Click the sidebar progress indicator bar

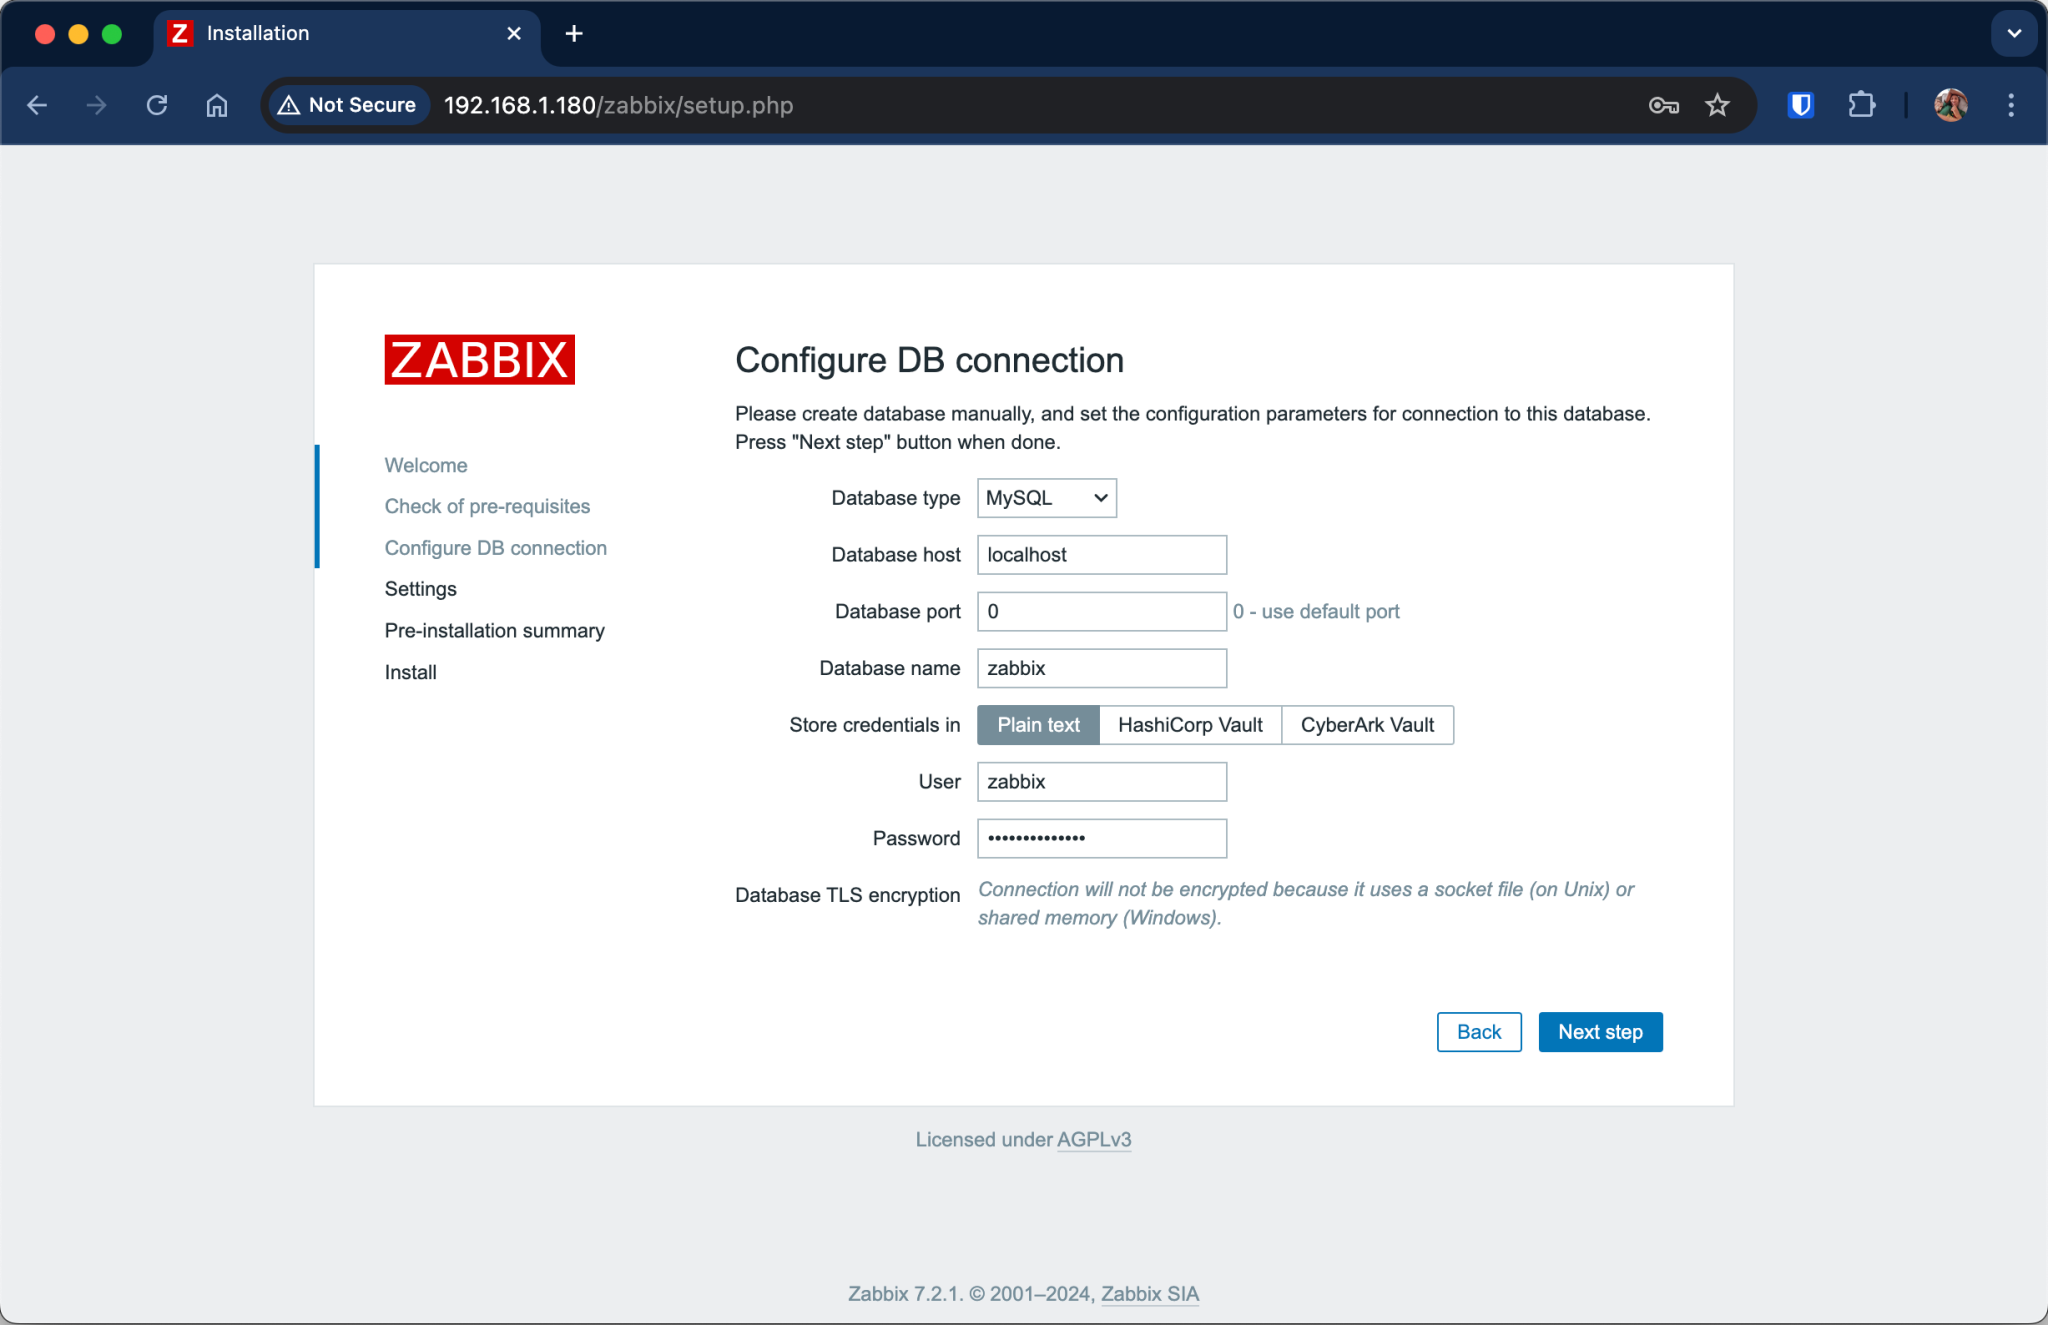coord(317,506)
